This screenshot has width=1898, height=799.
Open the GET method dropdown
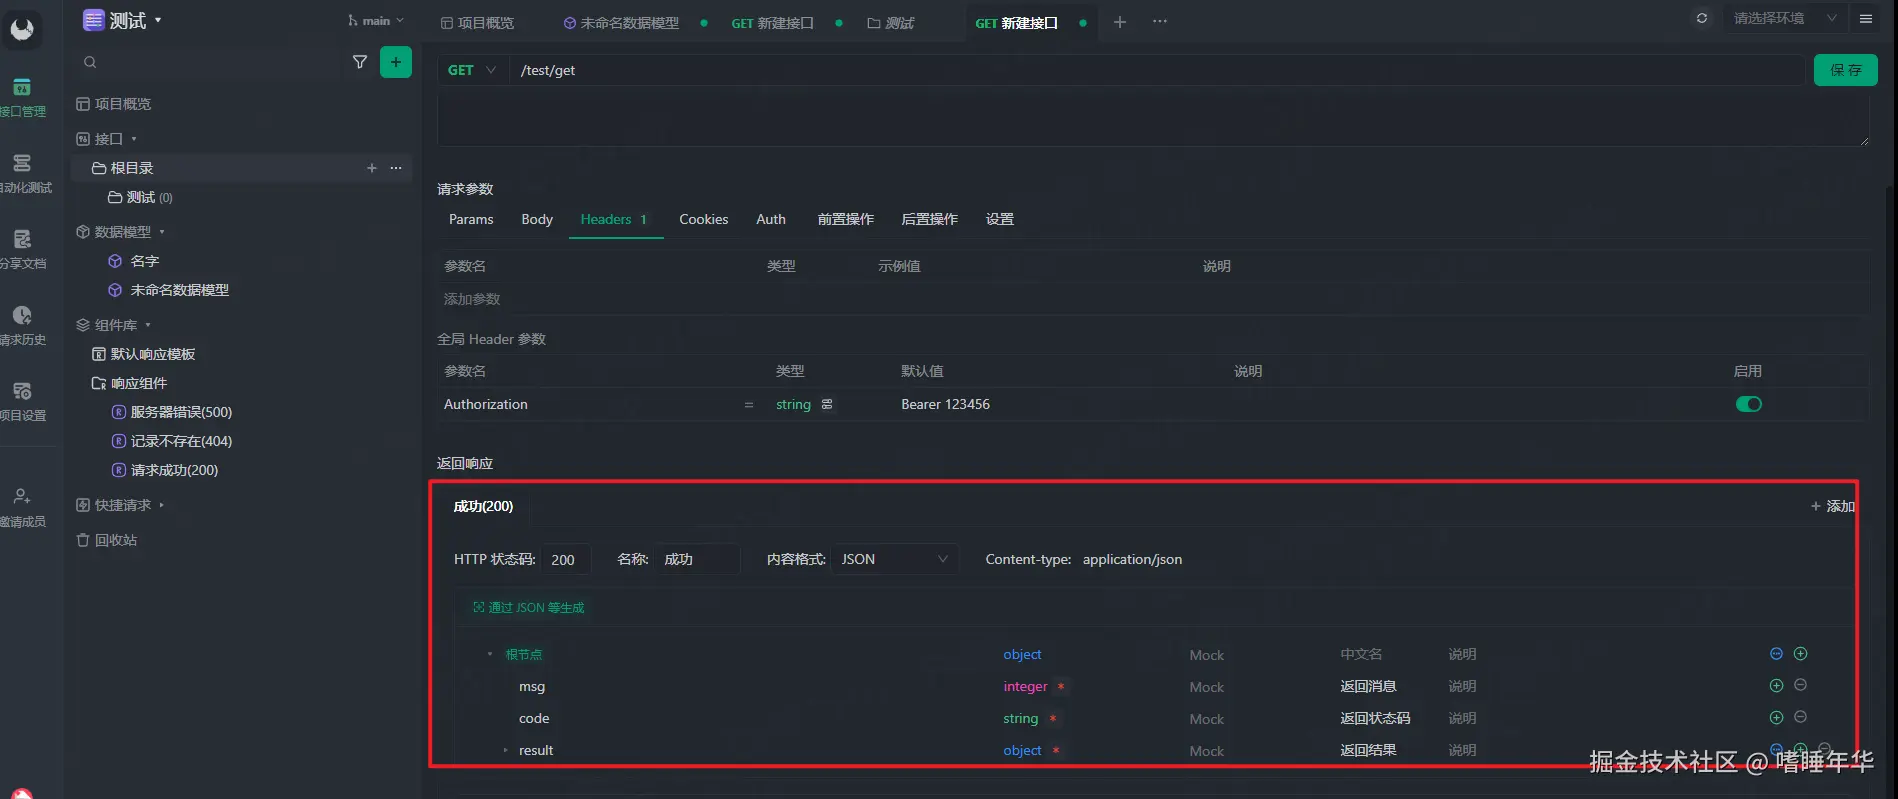click(472, 70)
